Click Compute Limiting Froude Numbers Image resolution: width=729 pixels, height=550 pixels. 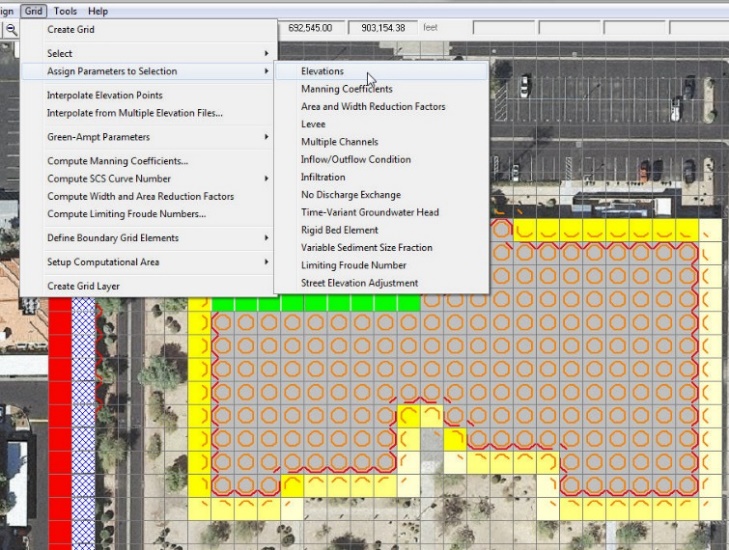coord(126,214)
